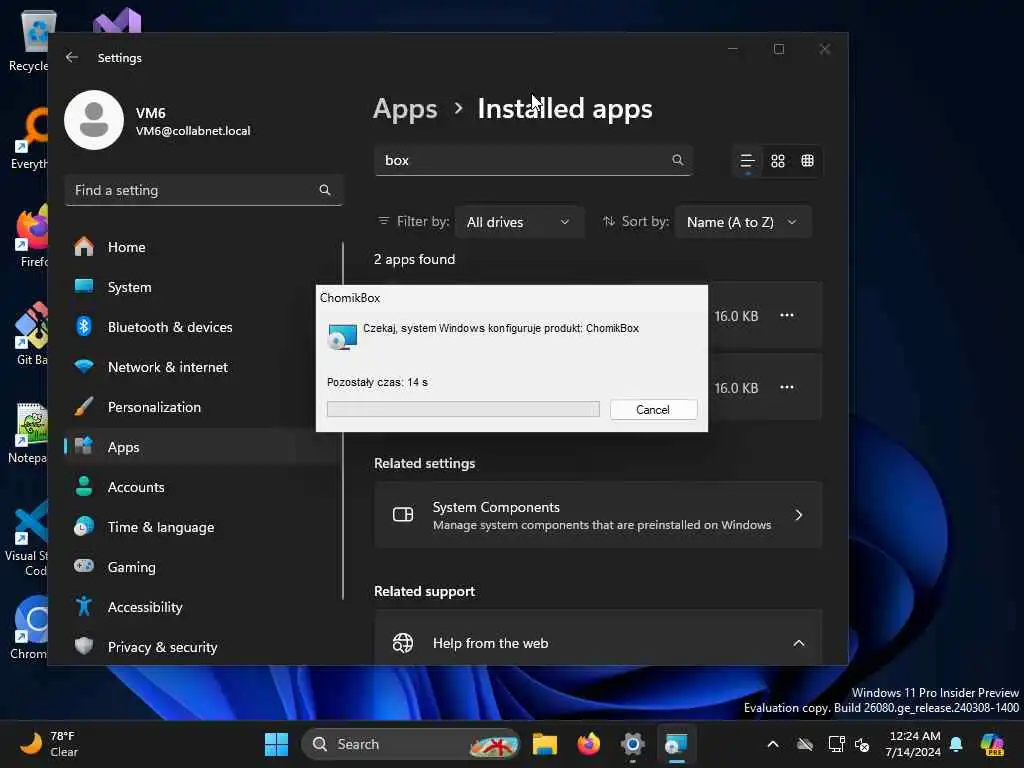Click the 'Pozostały czas: 14 s' text
Screen dimensions: 1024x768
pos(377,382)
